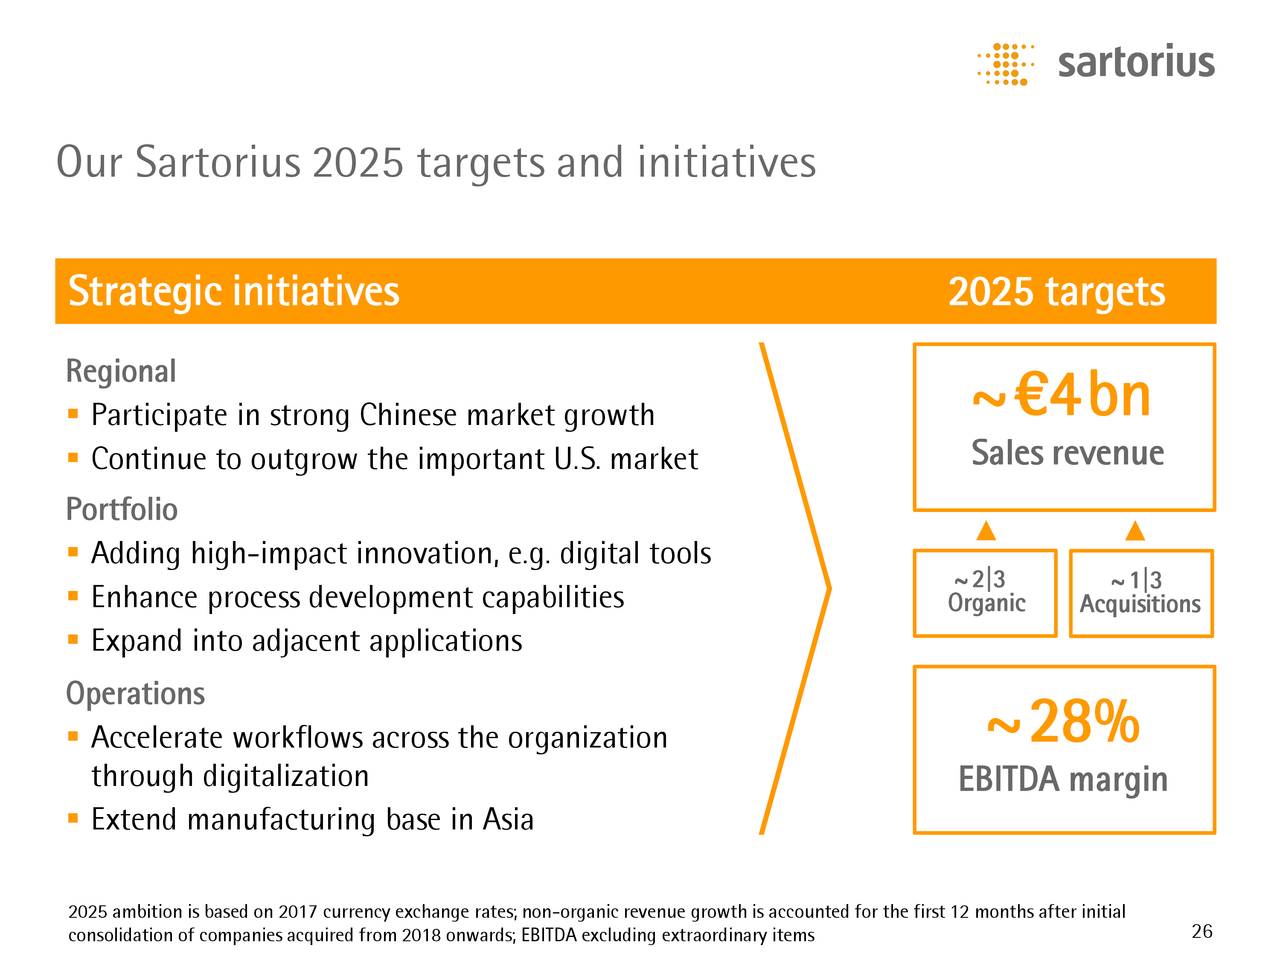The image size is (1280, 960).
Task: Click 'Adding high-impact innovation, e.g. digital tools'
Action: (401, 553)
